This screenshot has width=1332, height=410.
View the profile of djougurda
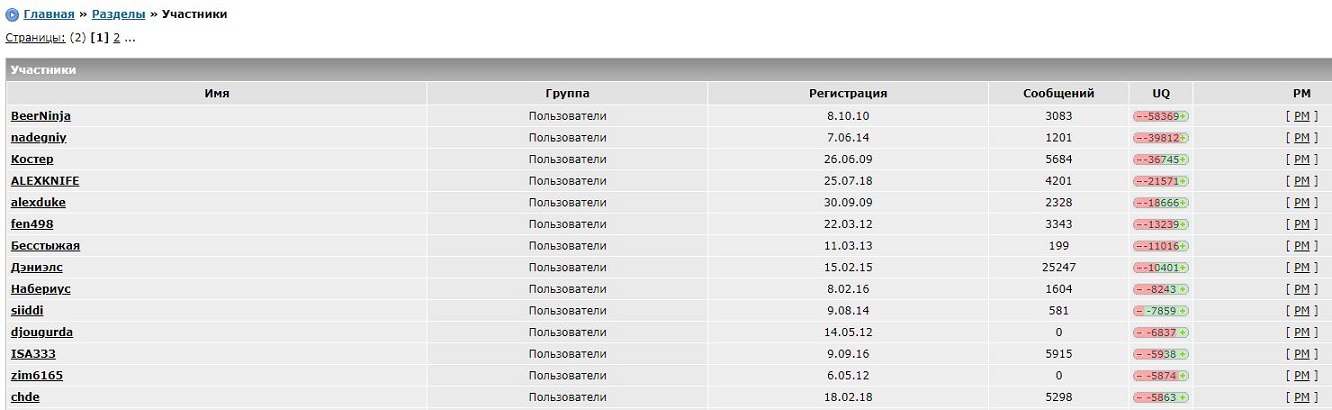(41, 332)
